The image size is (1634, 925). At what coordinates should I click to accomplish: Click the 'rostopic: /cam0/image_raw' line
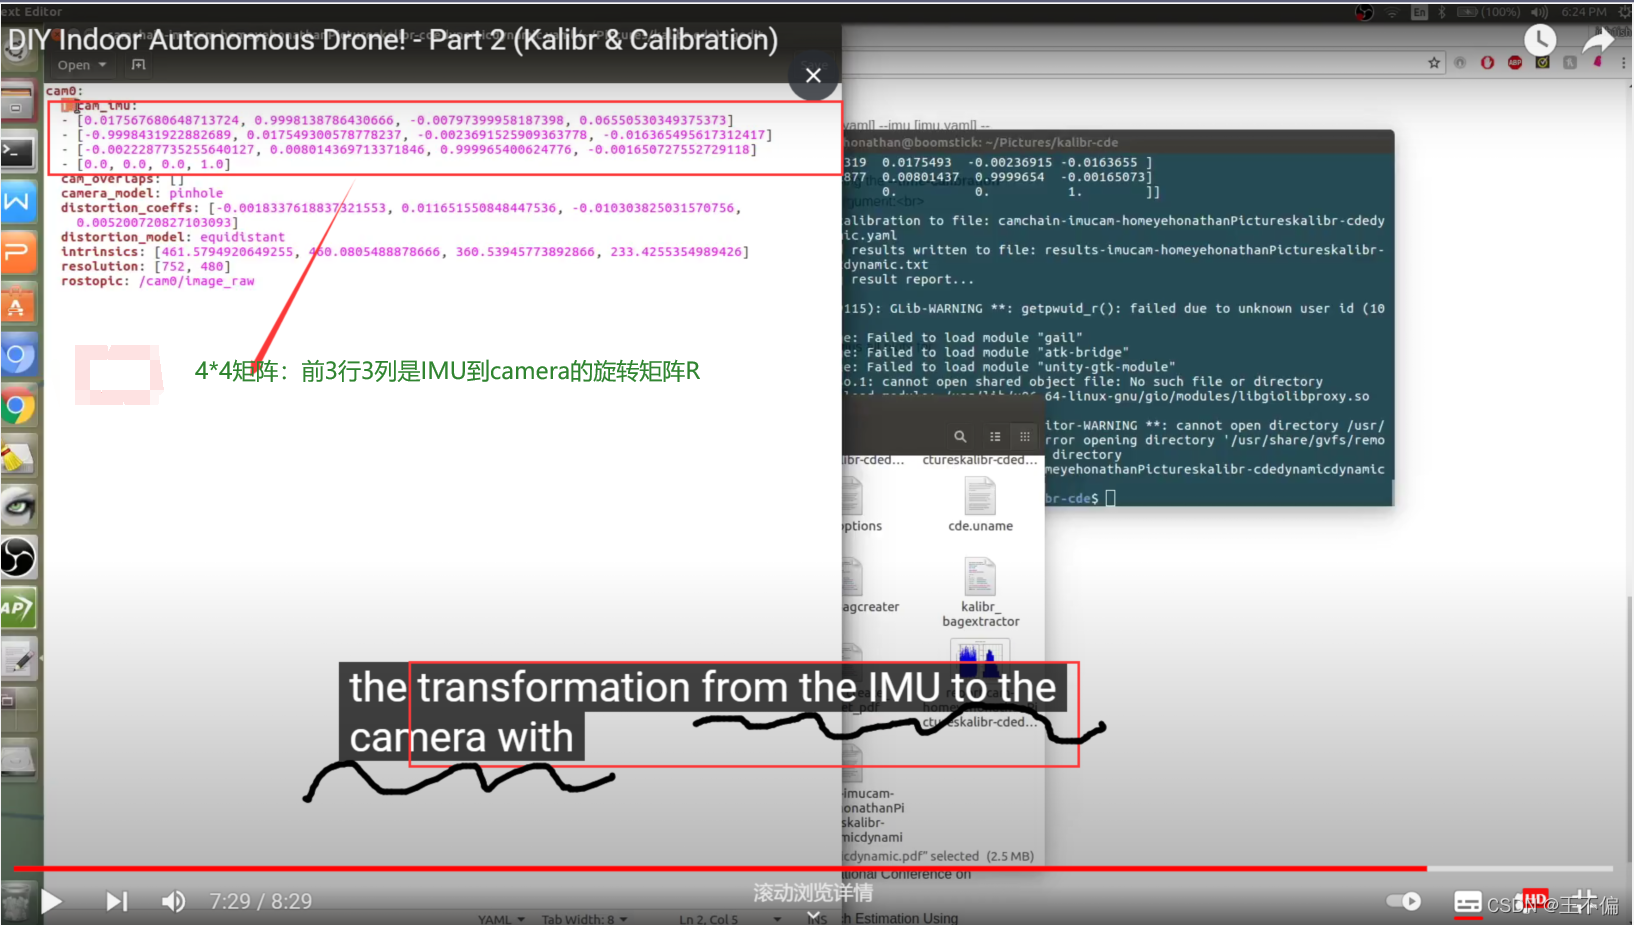click(x=158, y=281)
